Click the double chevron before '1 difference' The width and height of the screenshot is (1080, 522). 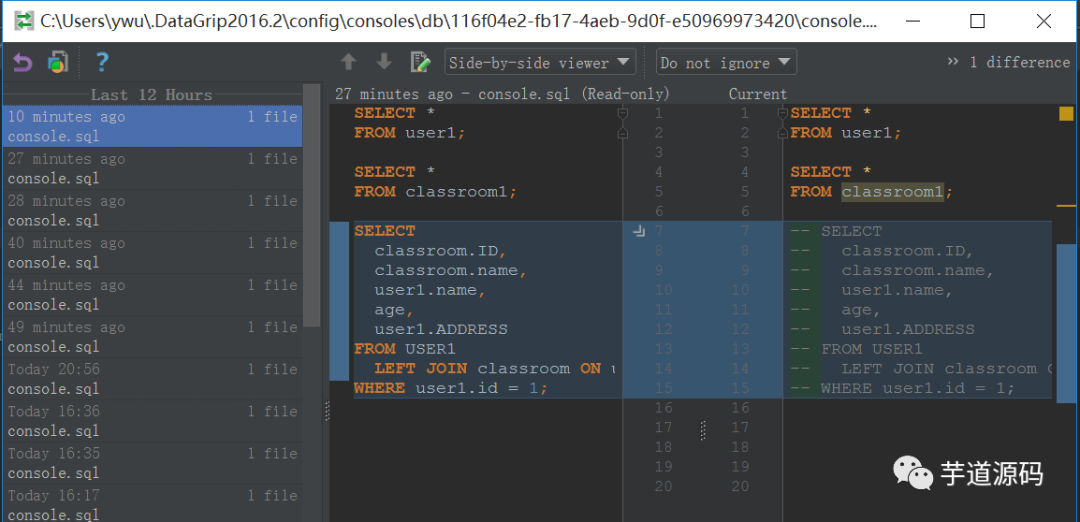[953, 62]
